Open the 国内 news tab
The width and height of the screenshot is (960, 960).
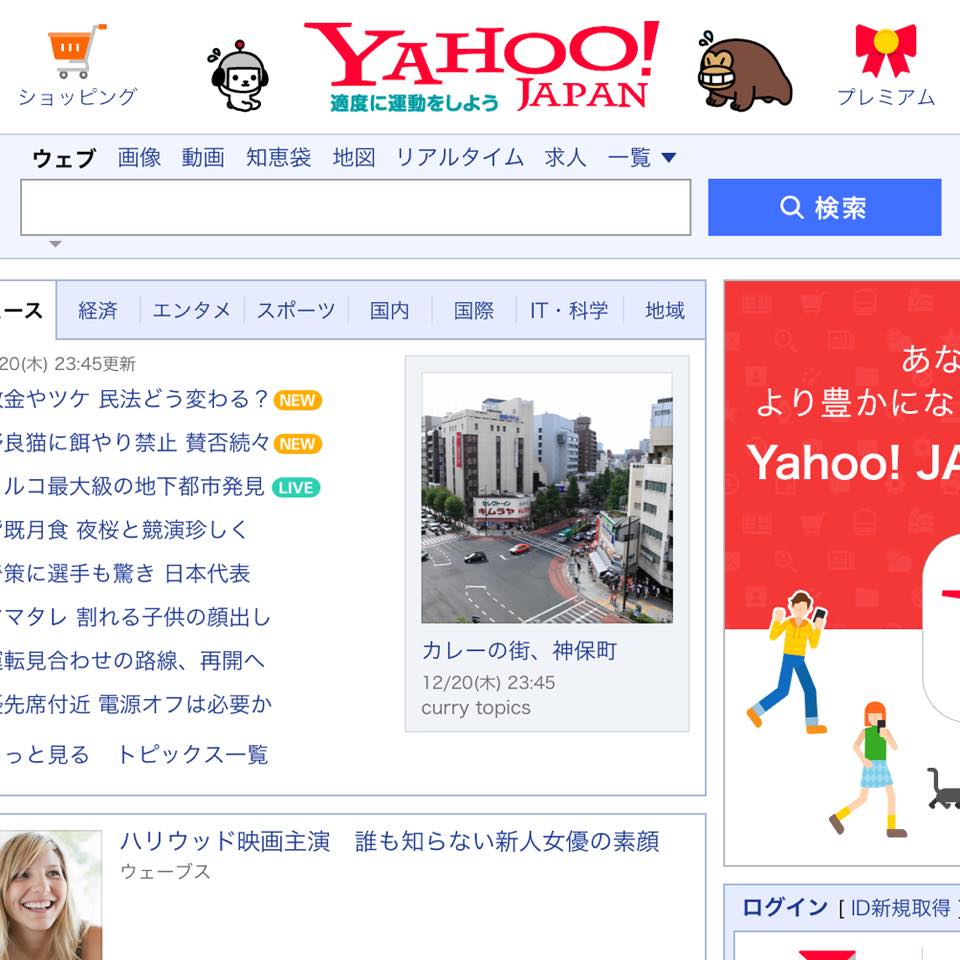point(389,310)
